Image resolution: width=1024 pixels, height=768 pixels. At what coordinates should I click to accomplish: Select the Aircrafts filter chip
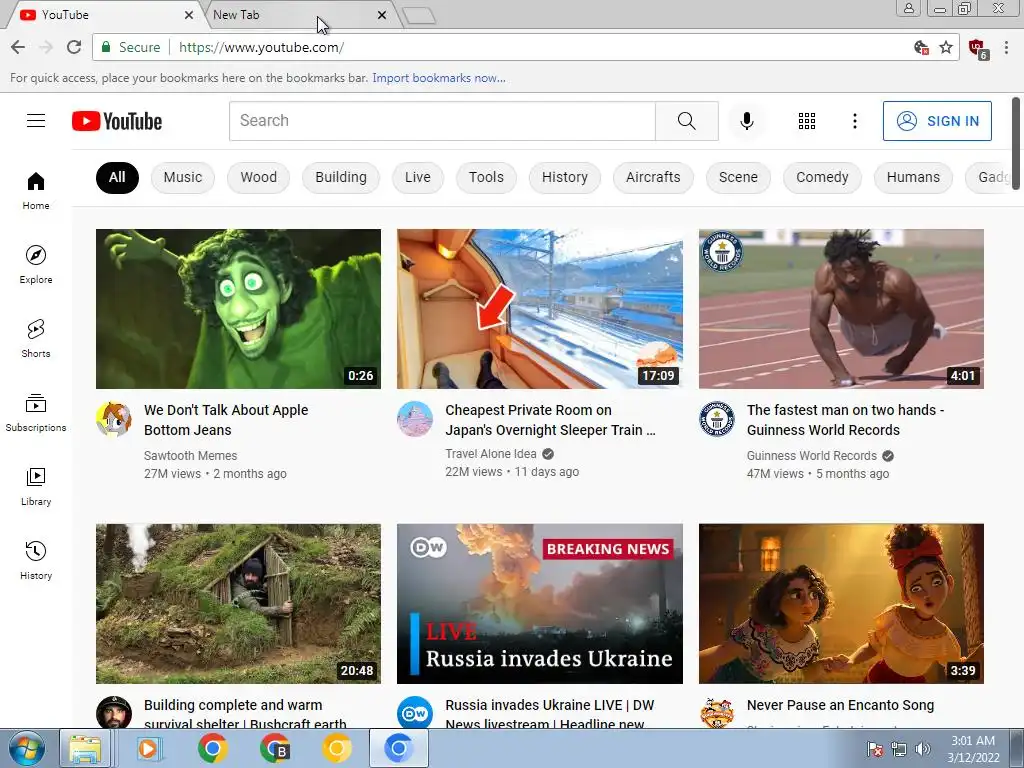(x=653, y=178)
